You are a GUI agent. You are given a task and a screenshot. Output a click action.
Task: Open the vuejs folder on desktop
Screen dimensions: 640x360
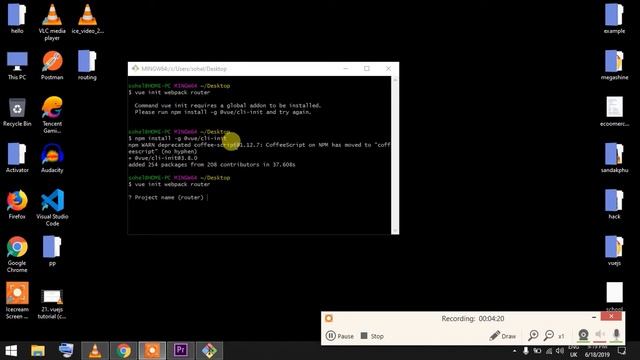[614, 251]
